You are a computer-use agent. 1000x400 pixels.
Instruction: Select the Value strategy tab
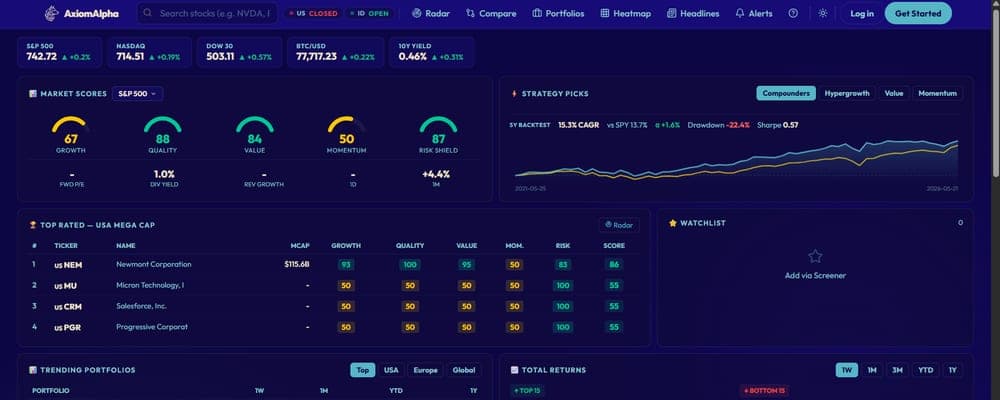point(893,93)
